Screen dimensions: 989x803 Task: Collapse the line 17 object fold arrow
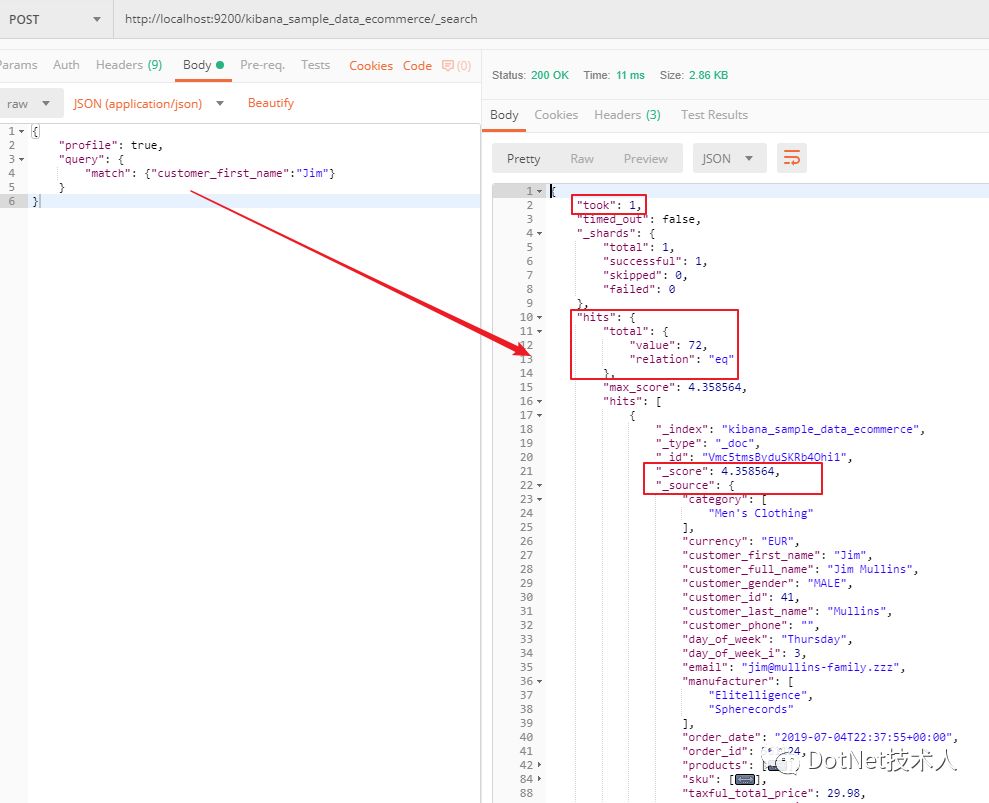coord(539,415)
